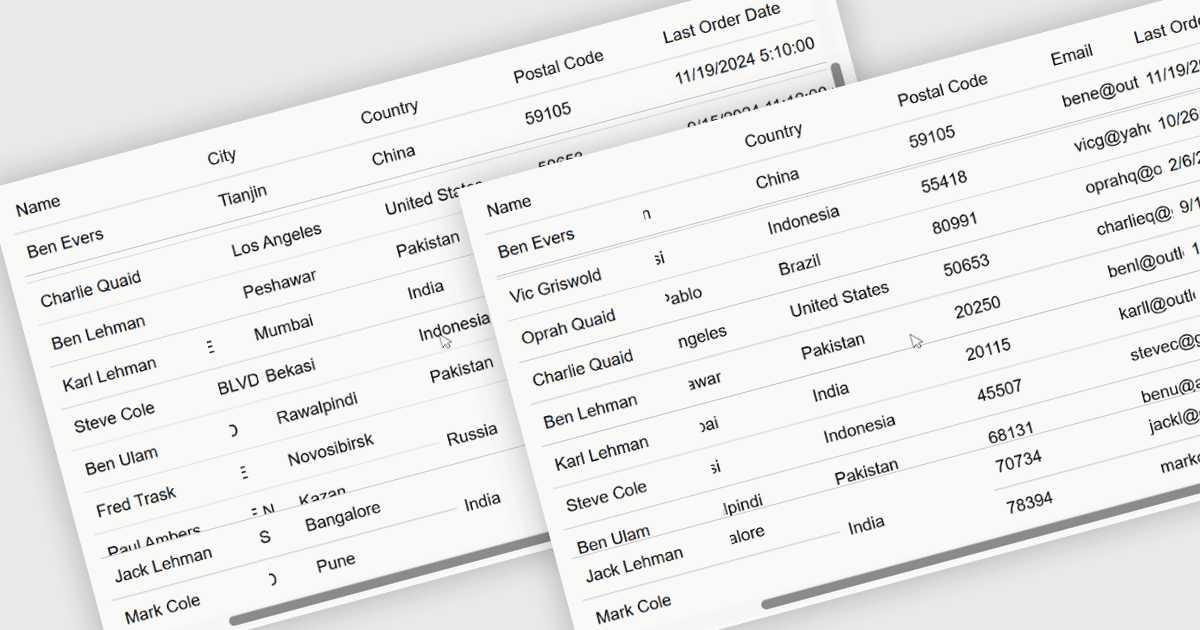The width and height of the screenshot is (1200, 630).
Task: Click Country column header in left grid
Action: (389, 112)
